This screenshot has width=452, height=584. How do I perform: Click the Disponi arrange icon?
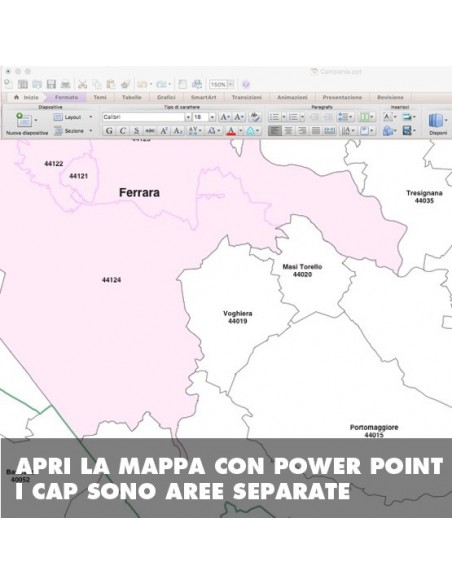tap(436, 121)
